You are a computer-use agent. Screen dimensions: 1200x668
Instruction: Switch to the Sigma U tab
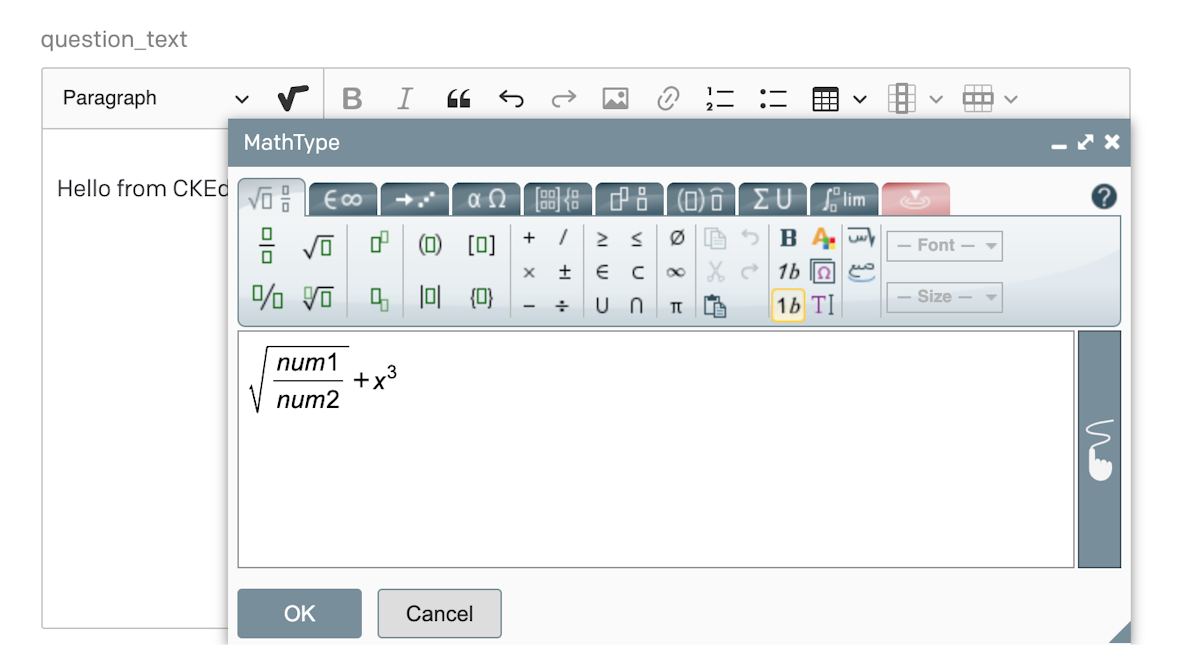pyautogui.click(x=771, y=199)
